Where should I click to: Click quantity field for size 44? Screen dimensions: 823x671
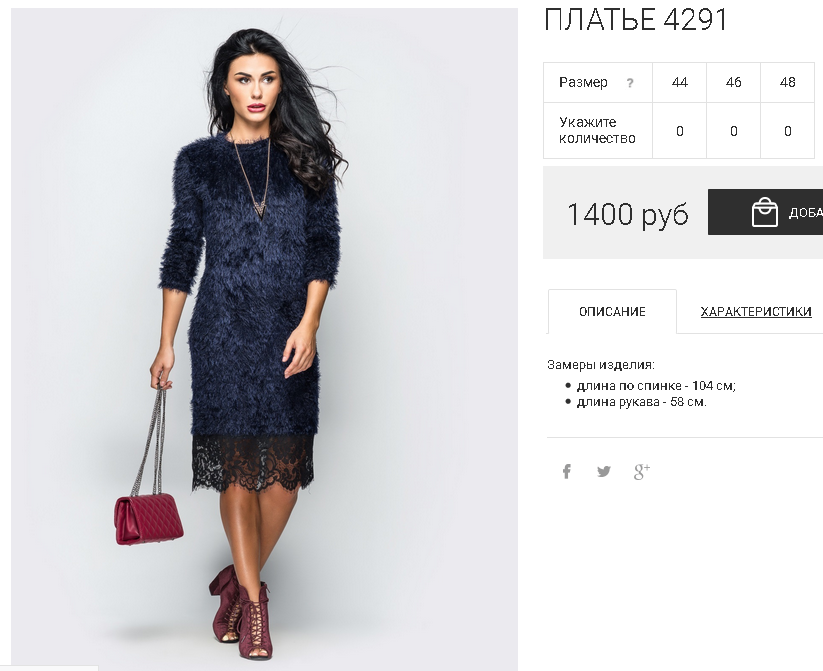pyautogui.click(x=680, y=131)
